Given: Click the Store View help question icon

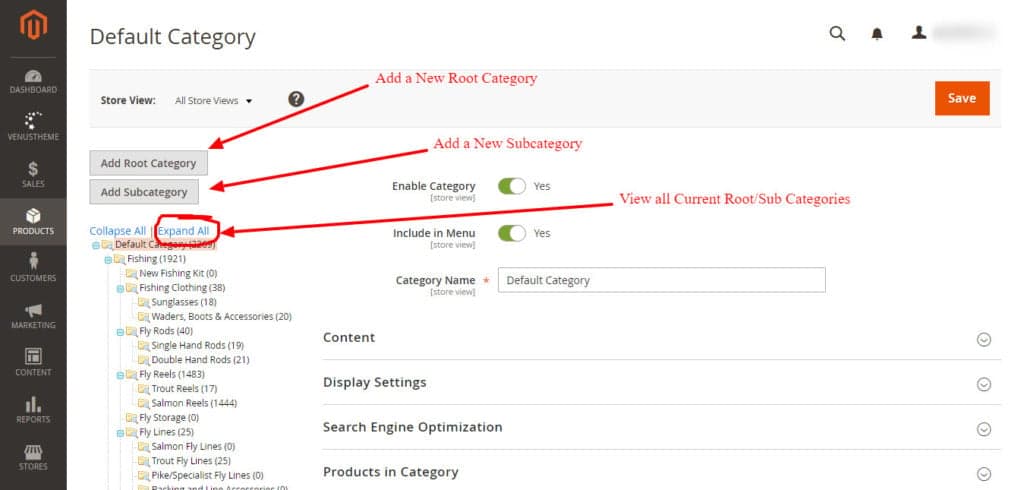Looking at the screenshot, I should 296,99.
